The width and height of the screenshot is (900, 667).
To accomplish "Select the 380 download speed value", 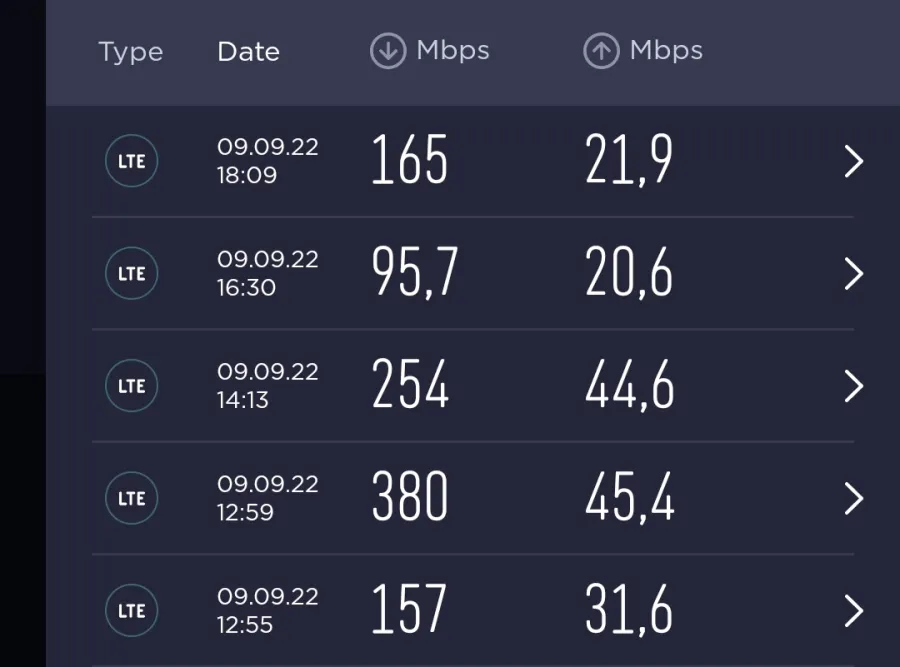I will 410,497.
